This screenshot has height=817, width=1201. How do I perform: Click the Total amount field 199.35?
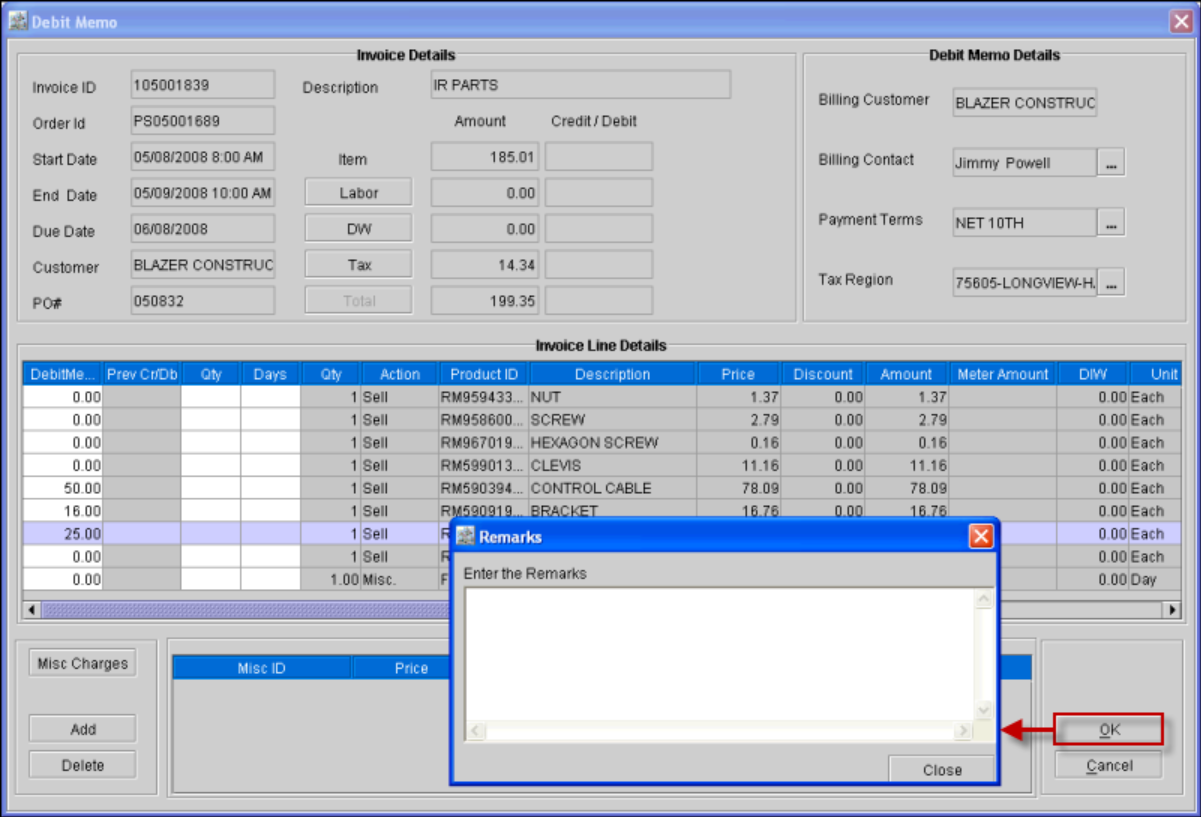485,301
